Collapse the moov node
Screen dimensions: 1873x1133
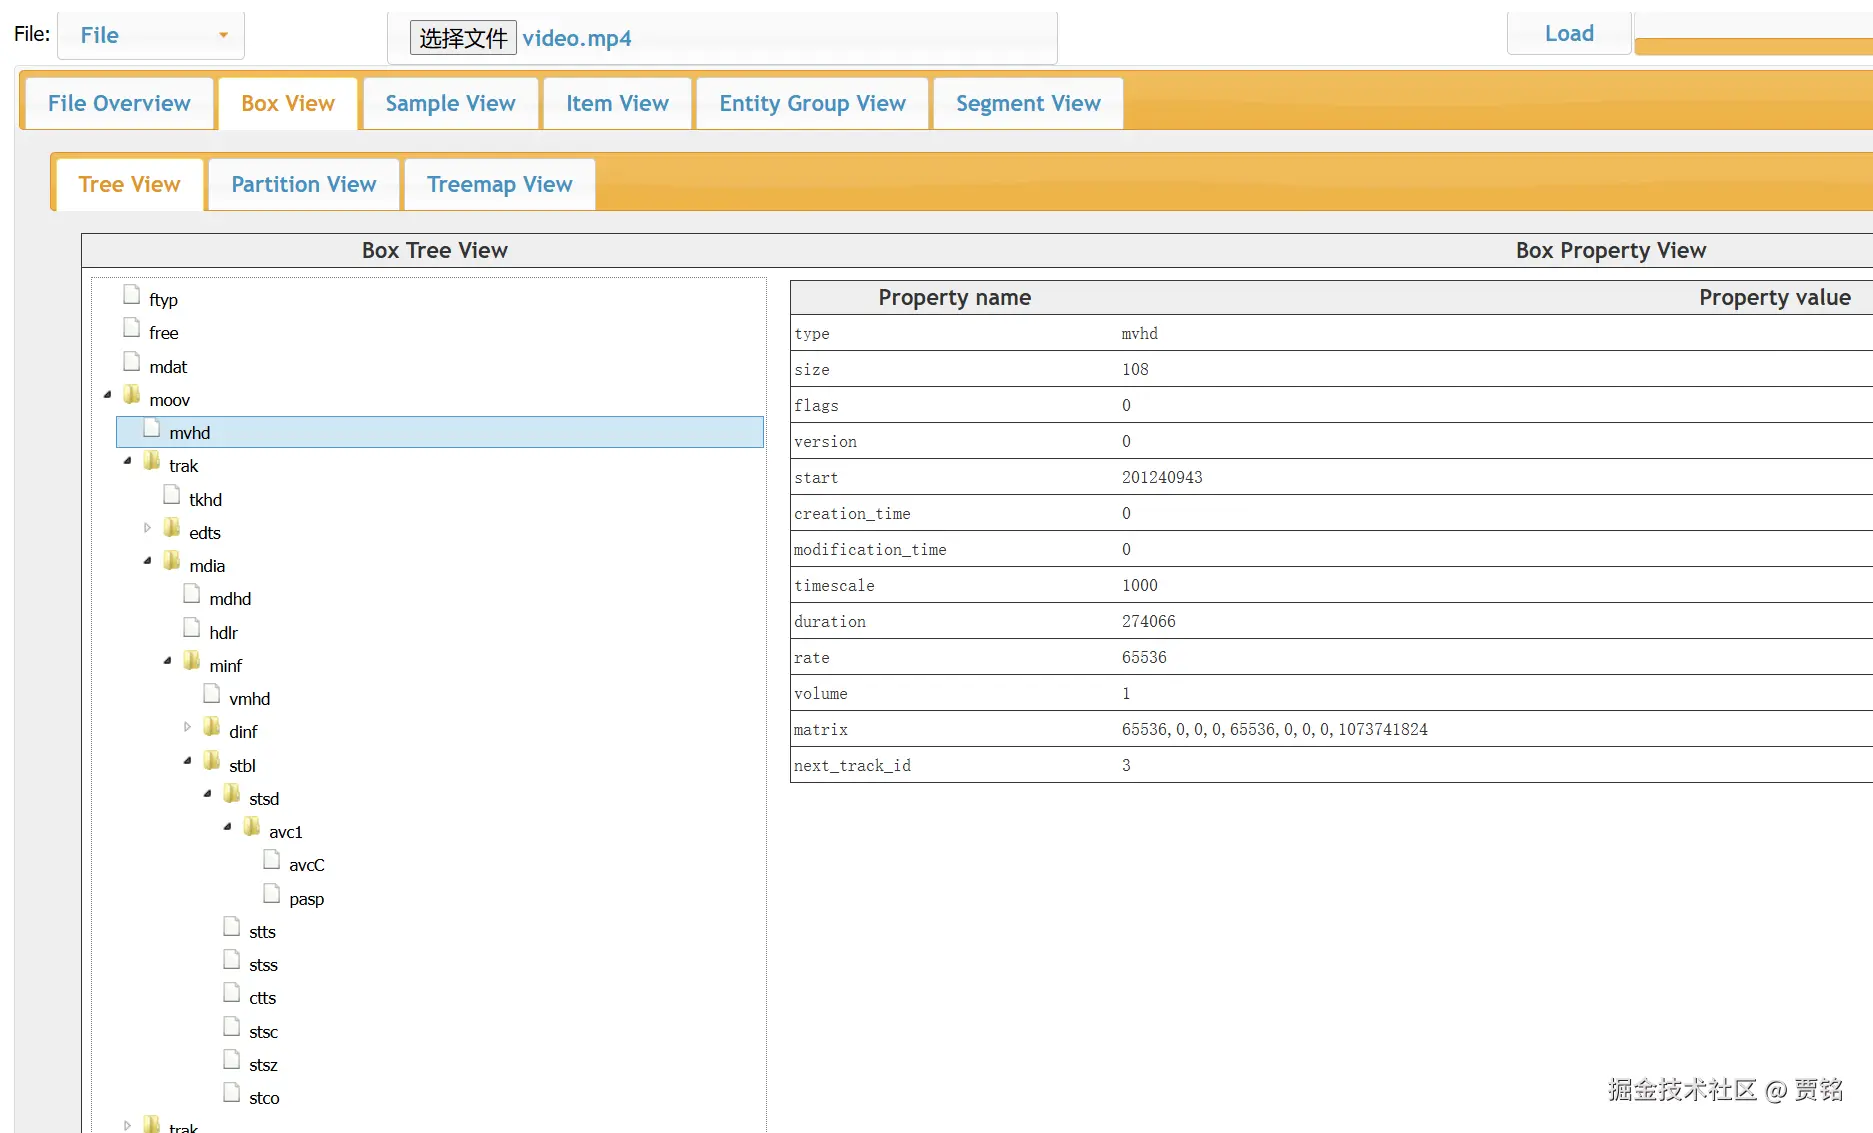click(108, 395)
